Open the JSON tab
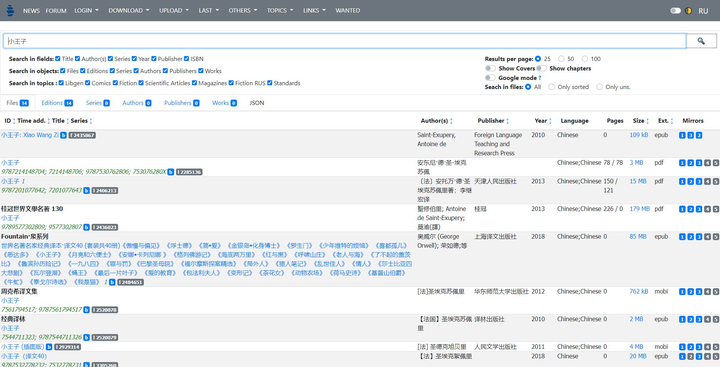Image resolution: width=720 pixels, height=367 pixels. click(257, 103)
